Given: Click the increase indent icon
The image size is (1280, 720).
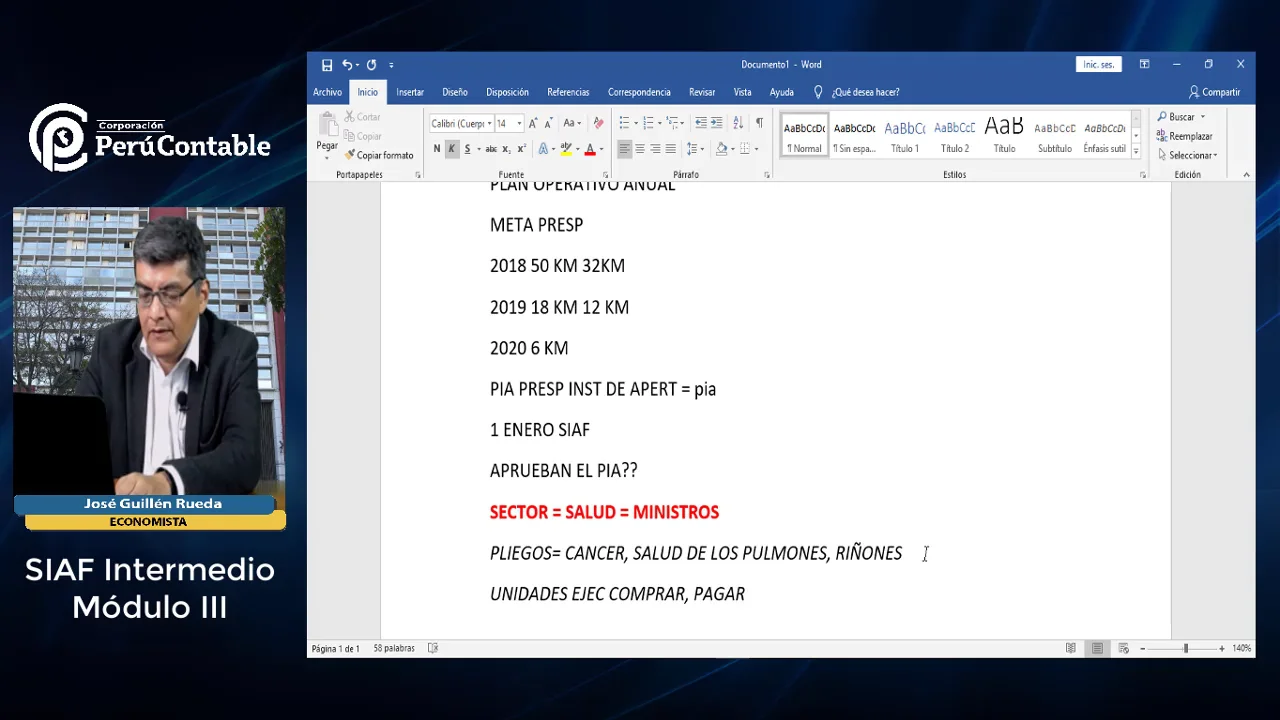Looking at the screenshot, I should 717,123.
